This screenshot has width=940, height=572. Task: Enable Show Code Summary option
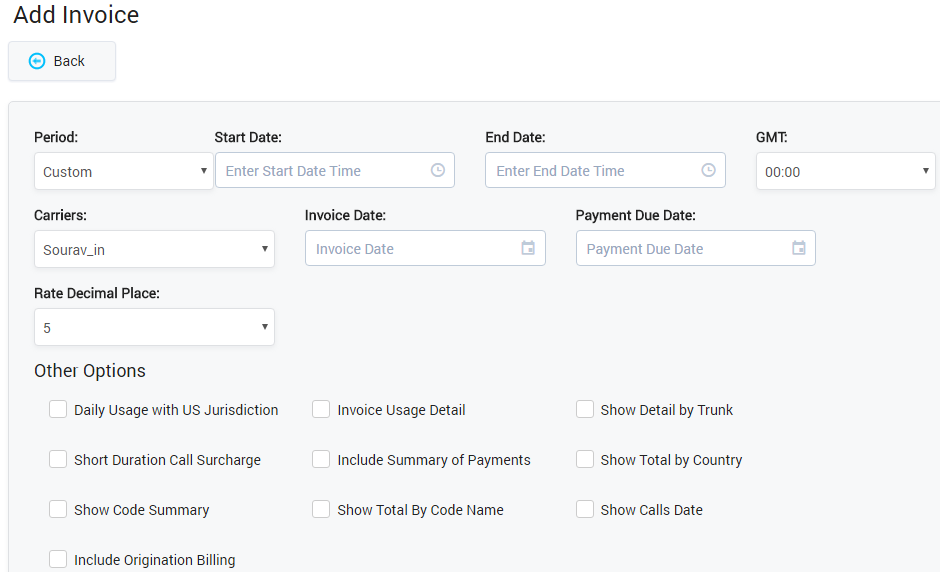pos(58,509)
